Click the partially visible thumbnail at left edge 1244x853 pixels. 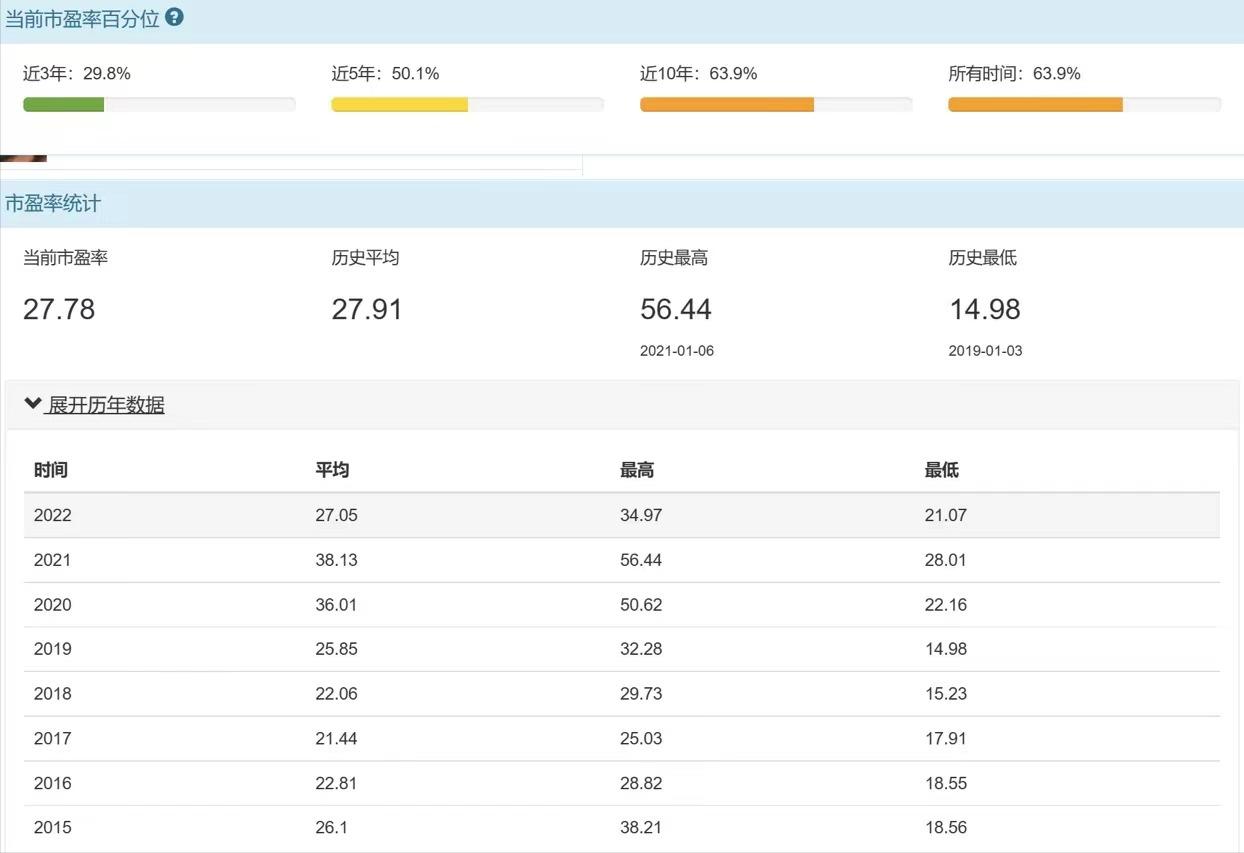(23, 158)
